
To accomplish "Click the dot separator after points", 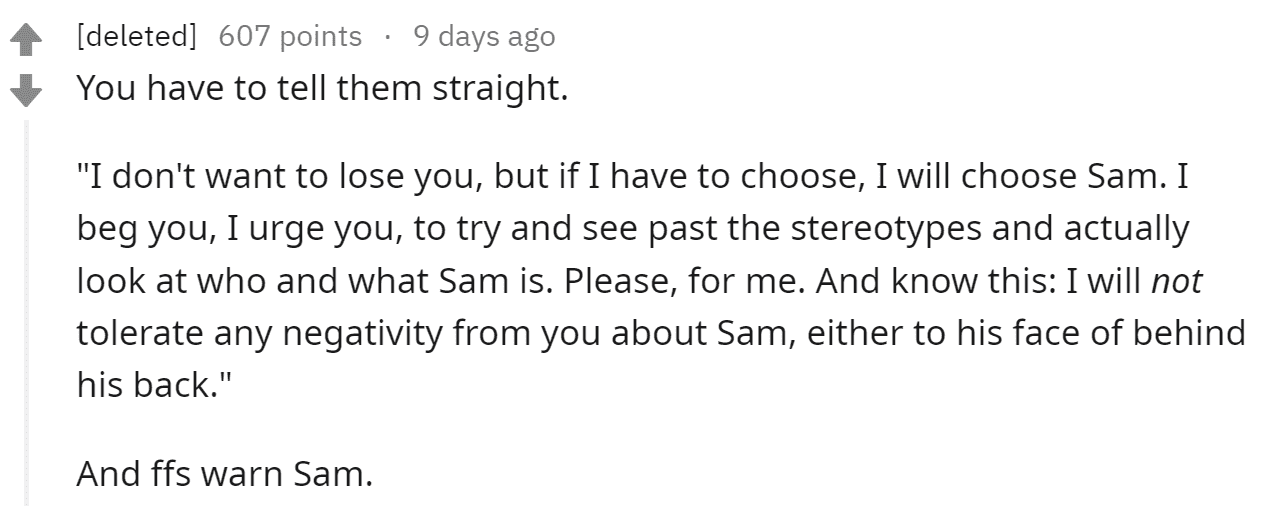I will click(x=387, y=38).
